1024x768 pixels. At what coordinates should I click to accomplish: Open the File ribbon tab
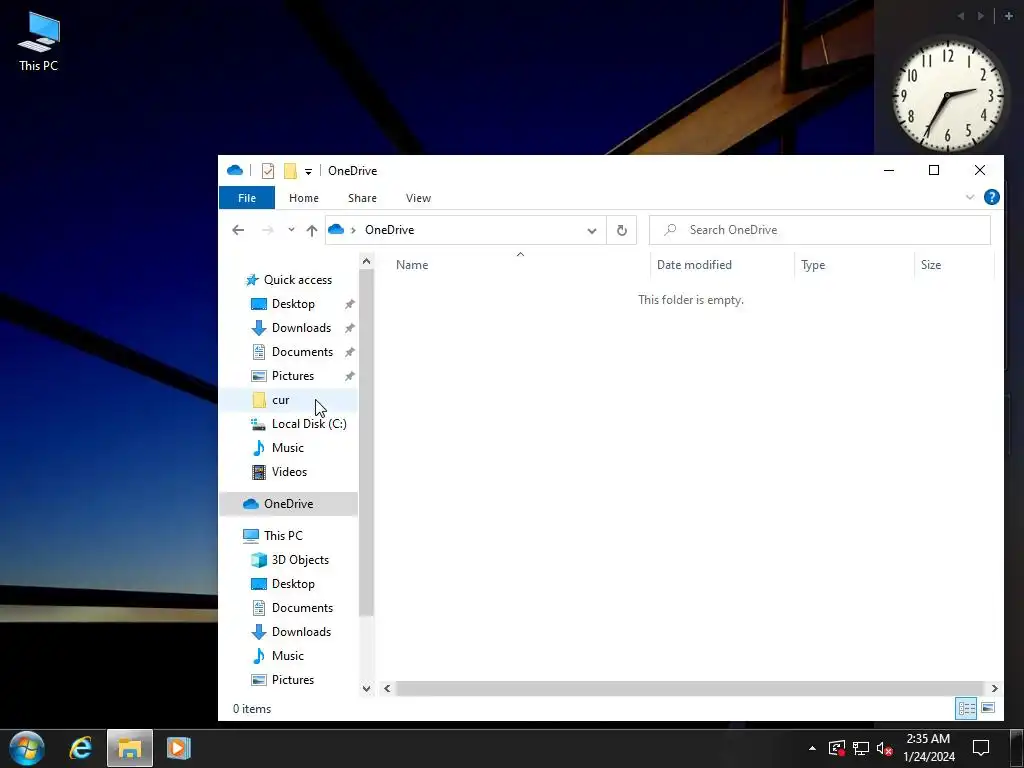247,198
